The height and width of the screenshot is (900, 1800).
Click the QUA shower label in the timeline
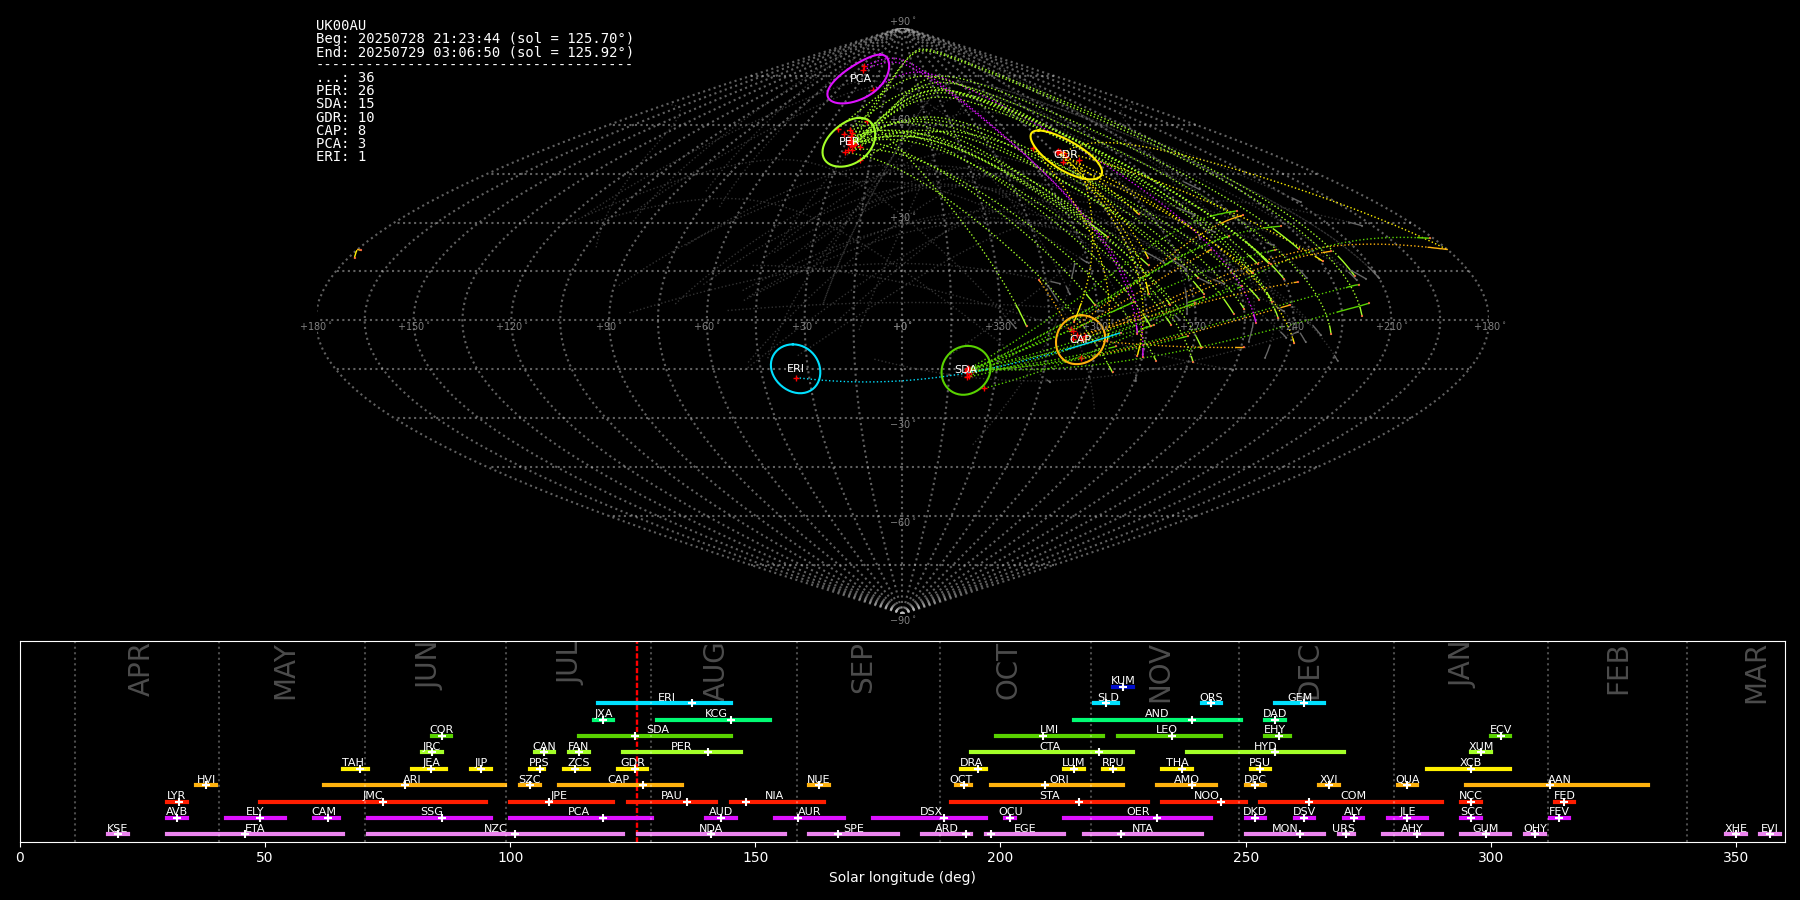pyautogui.click(x=1407, y=780)
